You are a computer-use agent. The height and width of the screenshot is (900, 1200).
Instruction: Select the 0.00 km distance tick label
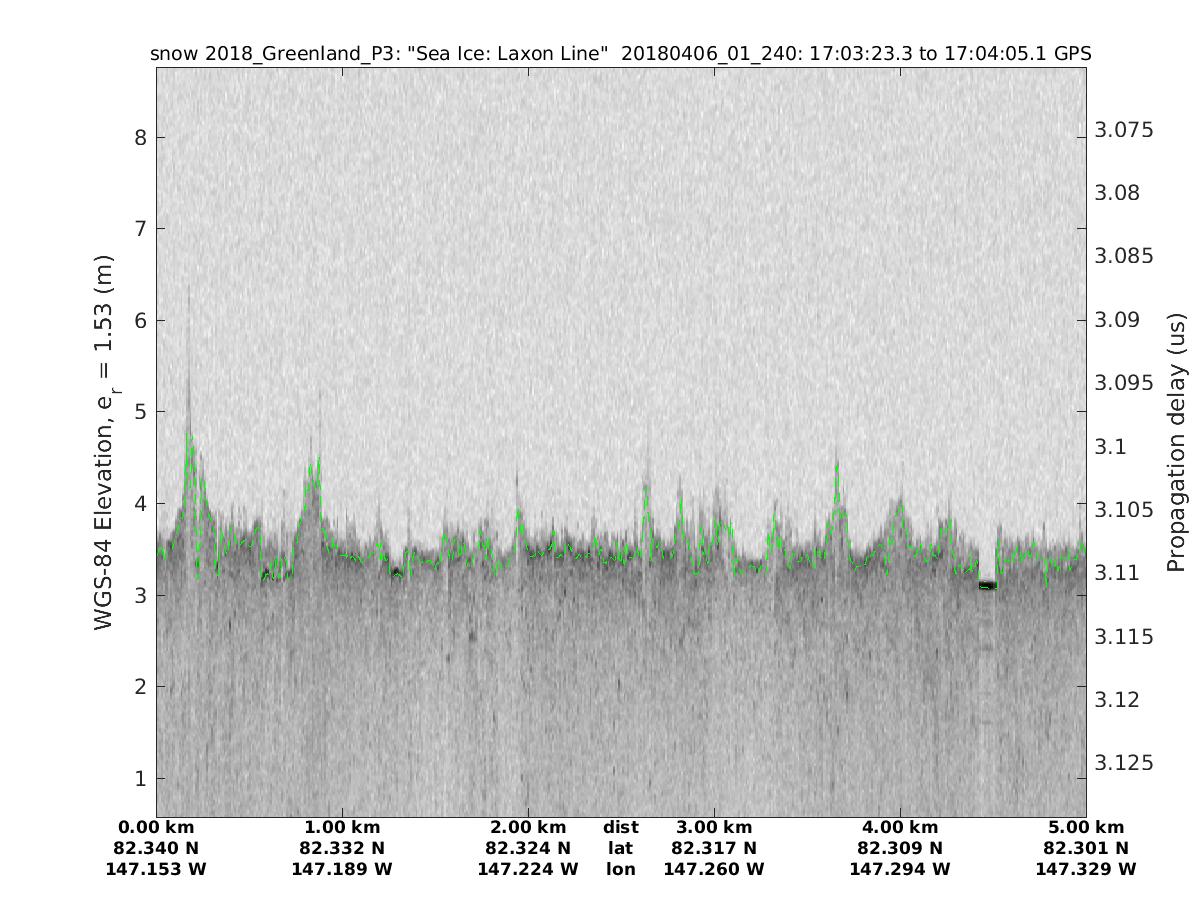pyautogui.click(x=156, y=827)
